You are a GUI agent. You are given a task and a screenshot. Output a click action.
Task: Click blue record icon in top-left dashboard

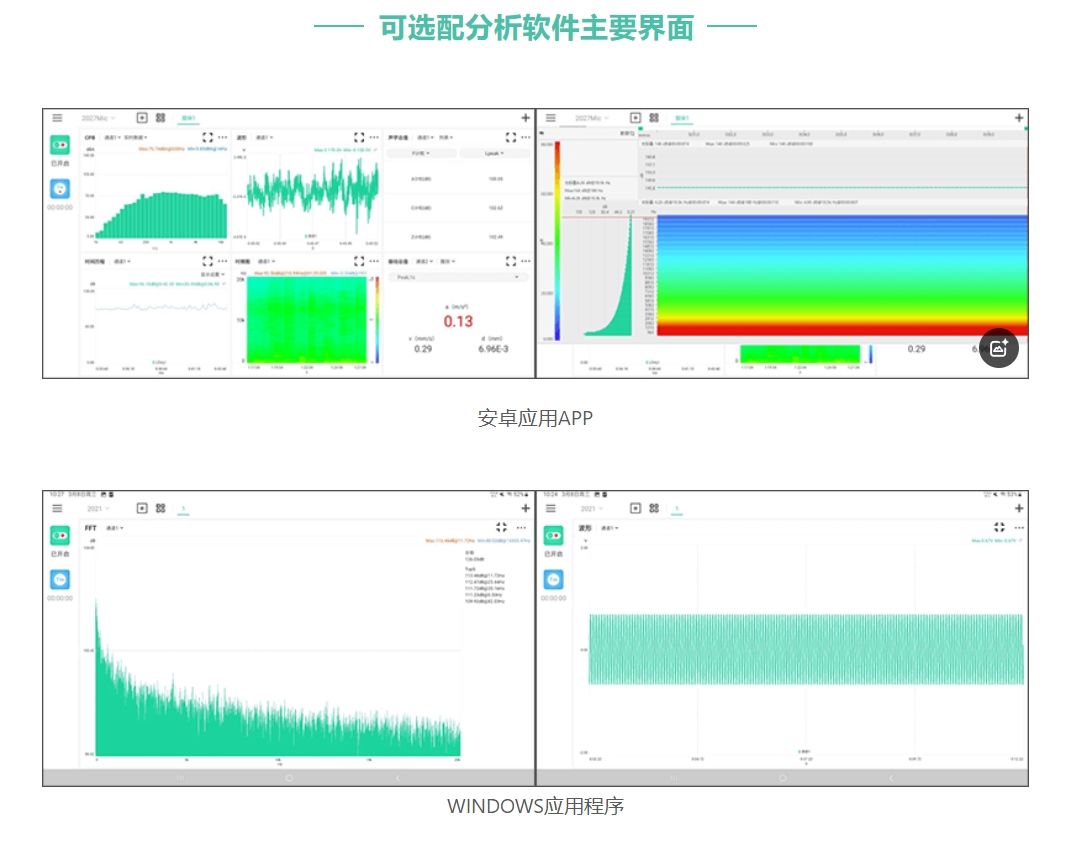coord(61,188)
